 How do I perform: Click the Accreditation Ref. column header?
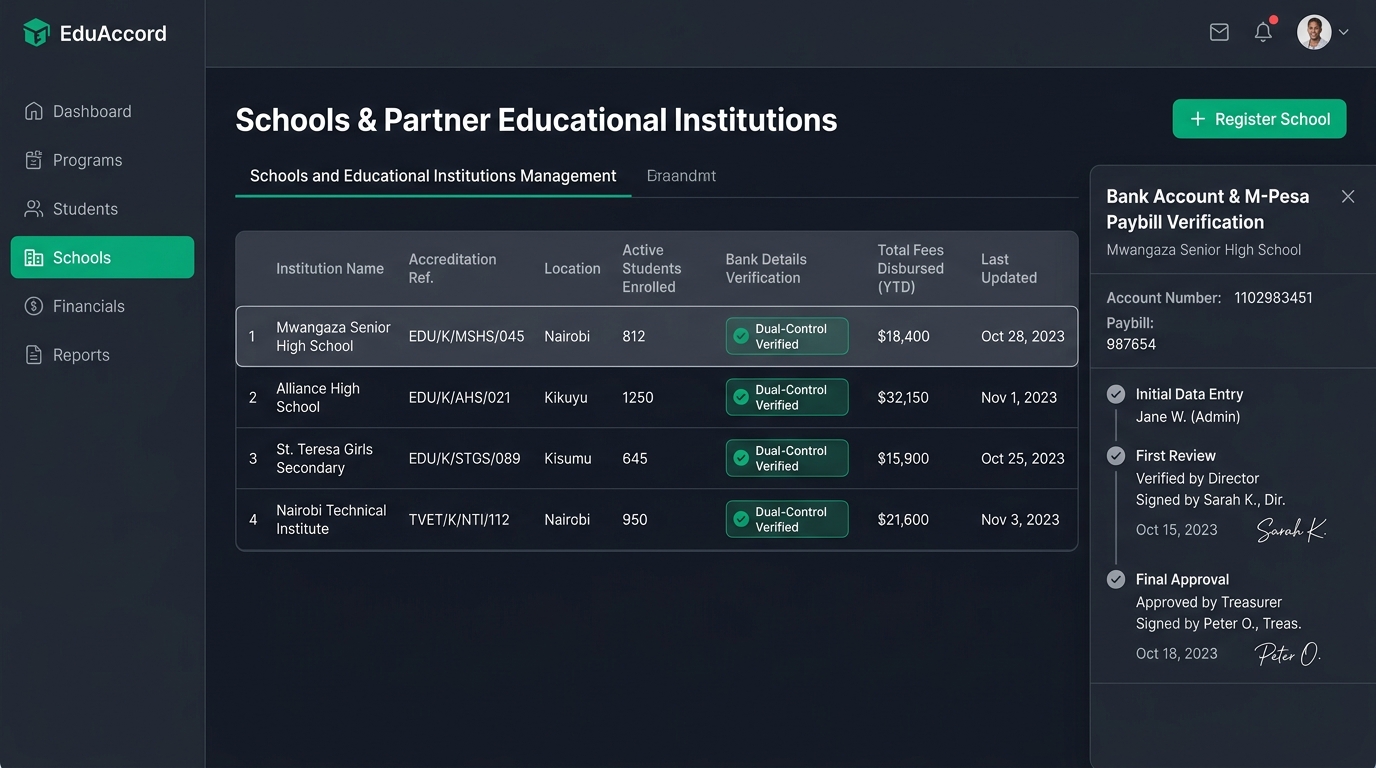452,268
